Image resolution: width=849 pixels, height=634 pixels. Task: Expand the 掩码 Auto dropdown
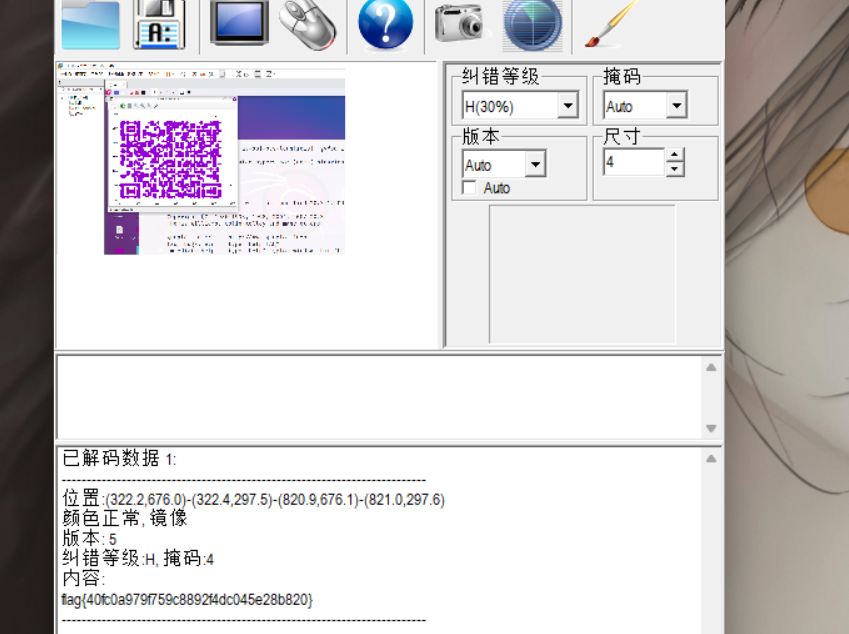677,106
